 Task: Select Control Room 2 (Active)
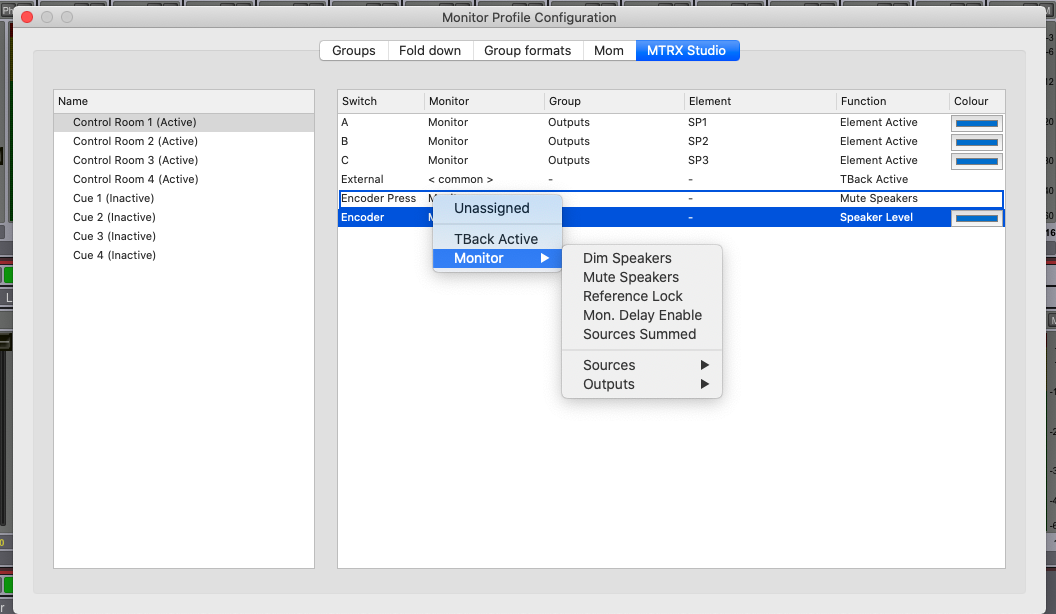(184, 141)
